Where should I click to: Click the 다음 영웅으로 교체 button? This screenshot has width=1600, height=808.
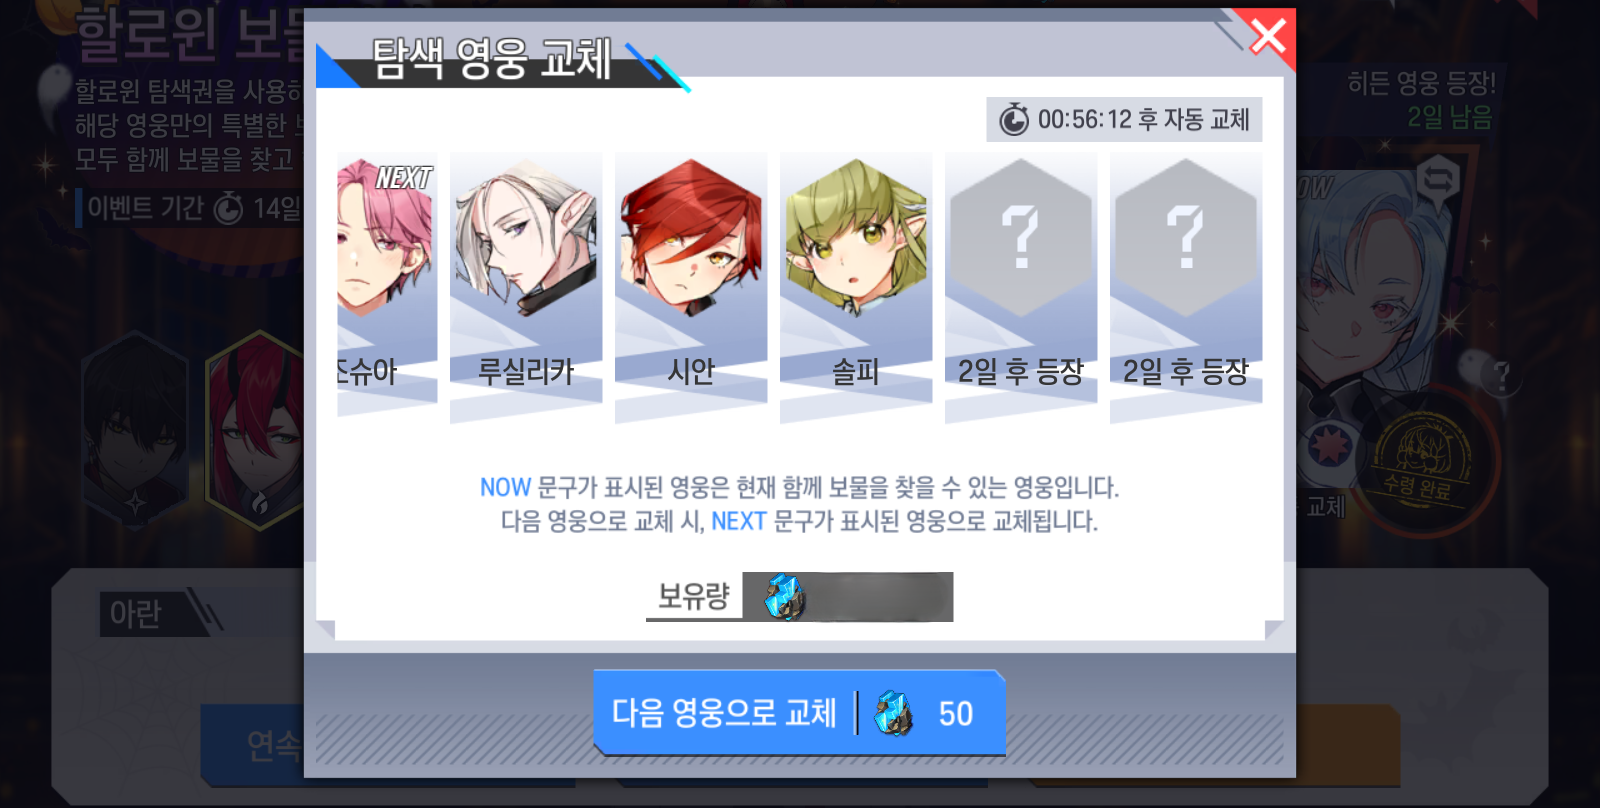799,713
